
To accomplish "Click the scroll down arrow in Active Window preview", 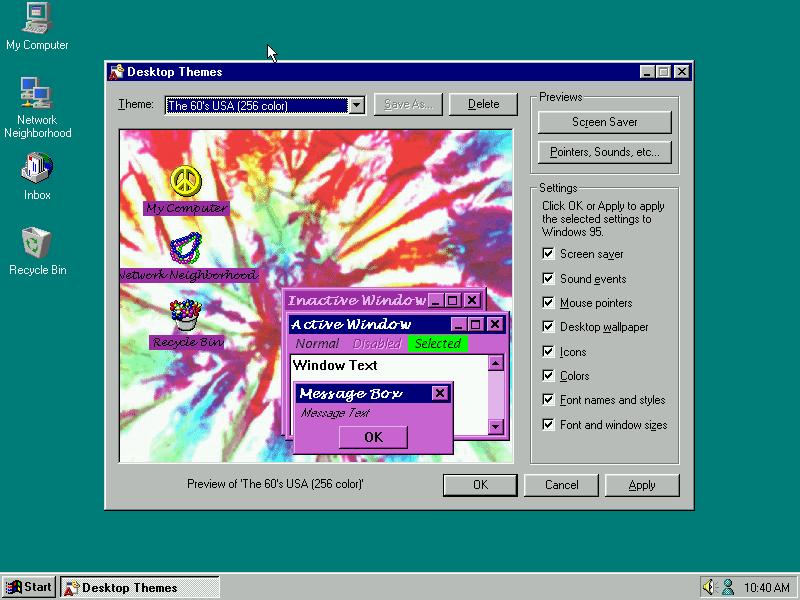I will [x=495, y=426].
